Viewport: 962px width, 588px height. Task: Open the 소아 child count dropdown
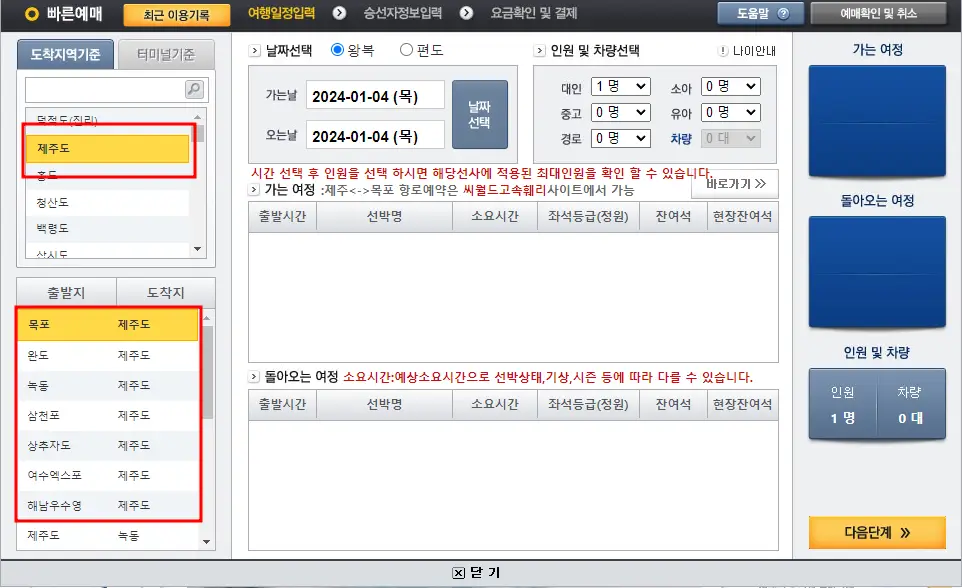[x=731, y=86]
